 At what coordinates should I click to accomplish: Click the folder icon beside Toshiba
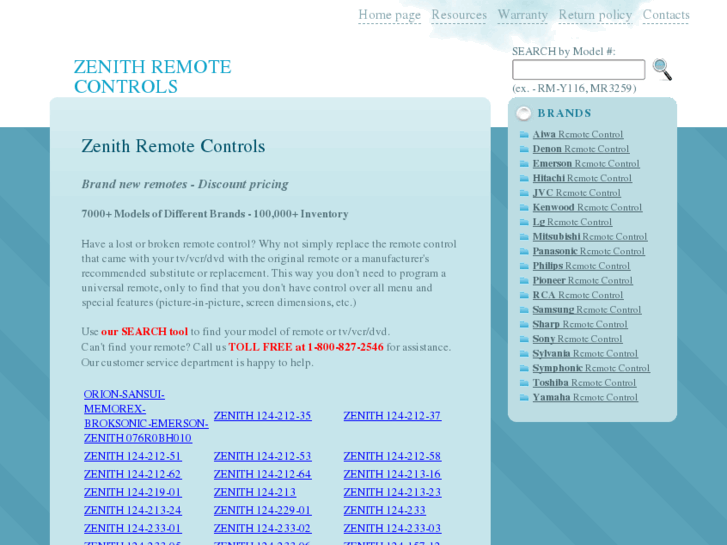524,383
